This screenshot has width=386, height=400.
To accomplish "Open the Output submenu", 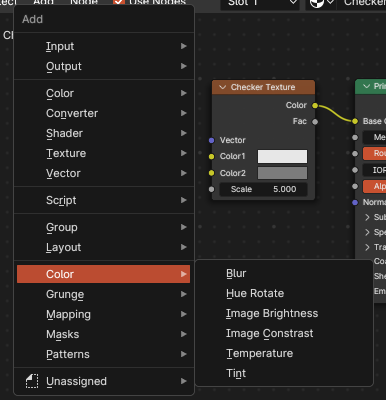I will click(x=103, y=66).
